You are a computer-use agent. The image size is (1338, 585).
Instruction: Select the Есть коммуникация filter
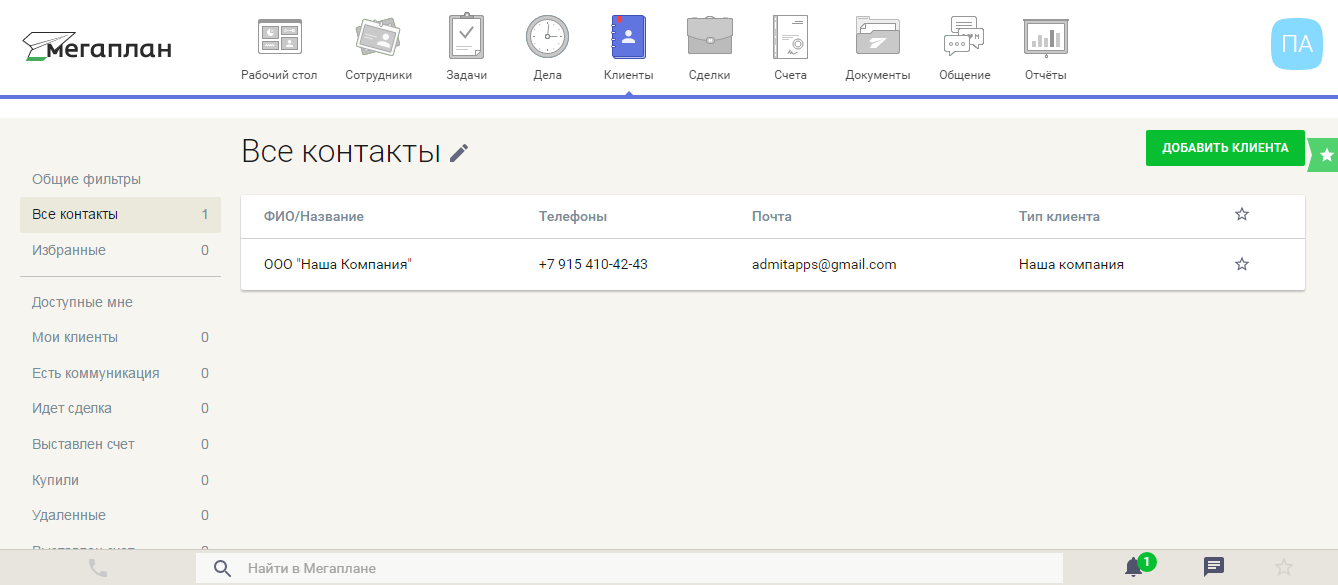(120, 373)
